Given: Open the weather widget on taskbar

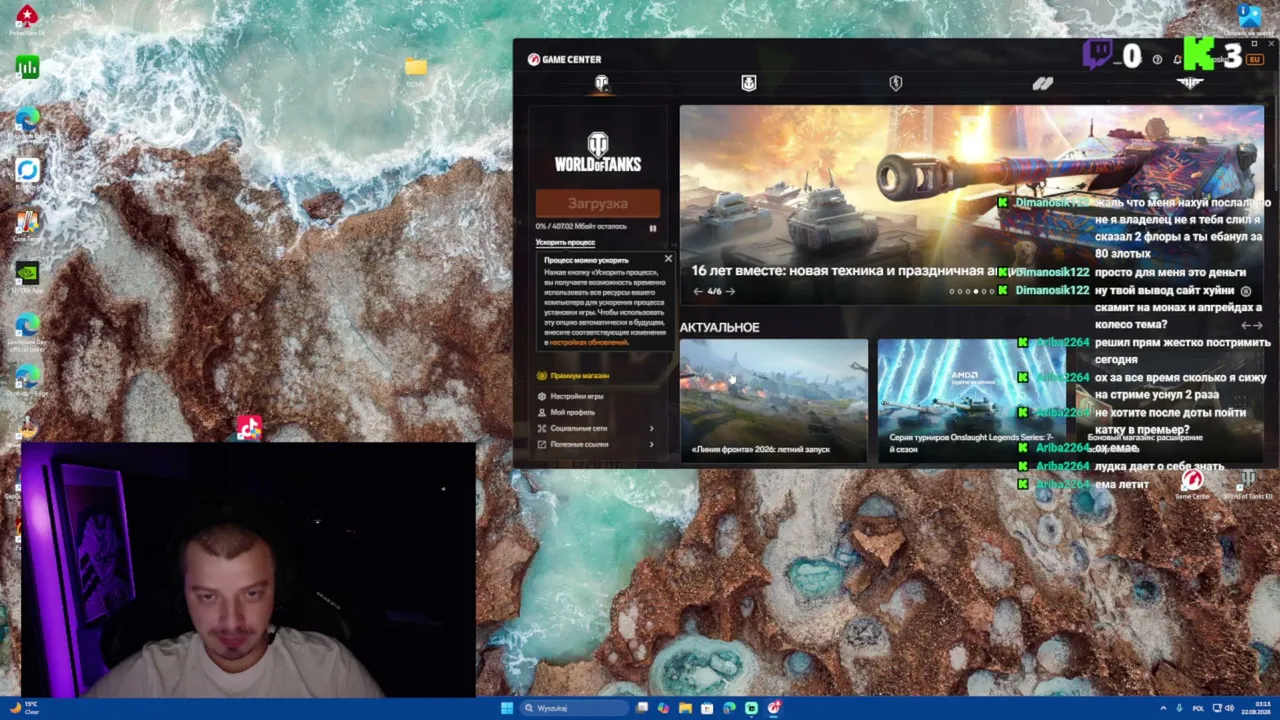Looking at the screenshot, I should [x=24, y=708].
